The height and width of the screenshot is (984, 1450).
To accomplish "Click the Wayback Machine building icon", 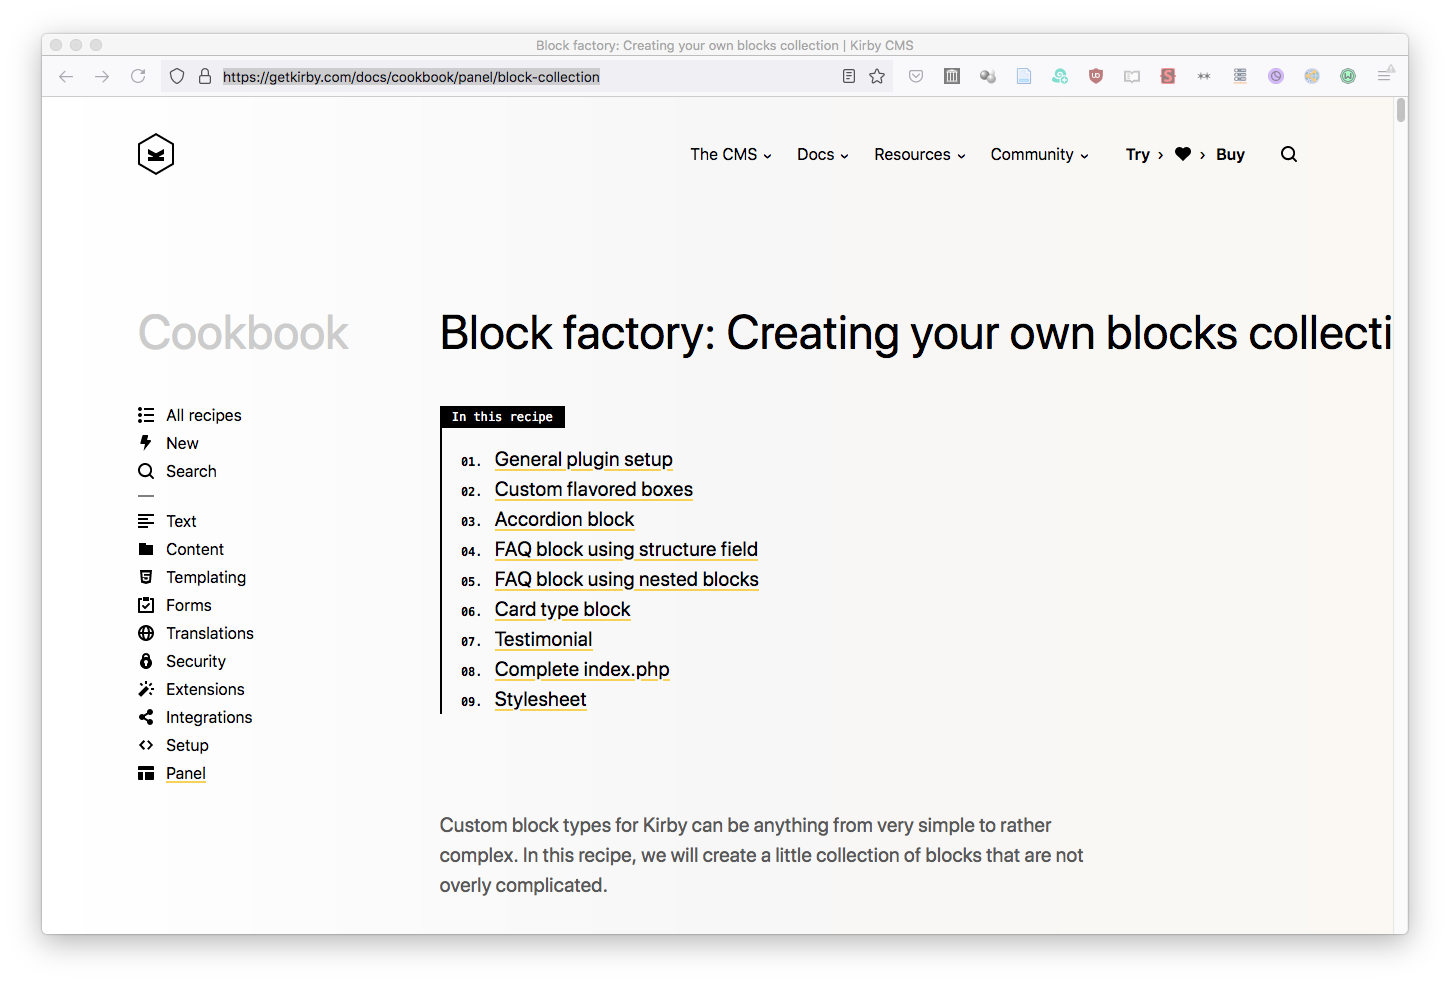I will [x=952, y=76].
